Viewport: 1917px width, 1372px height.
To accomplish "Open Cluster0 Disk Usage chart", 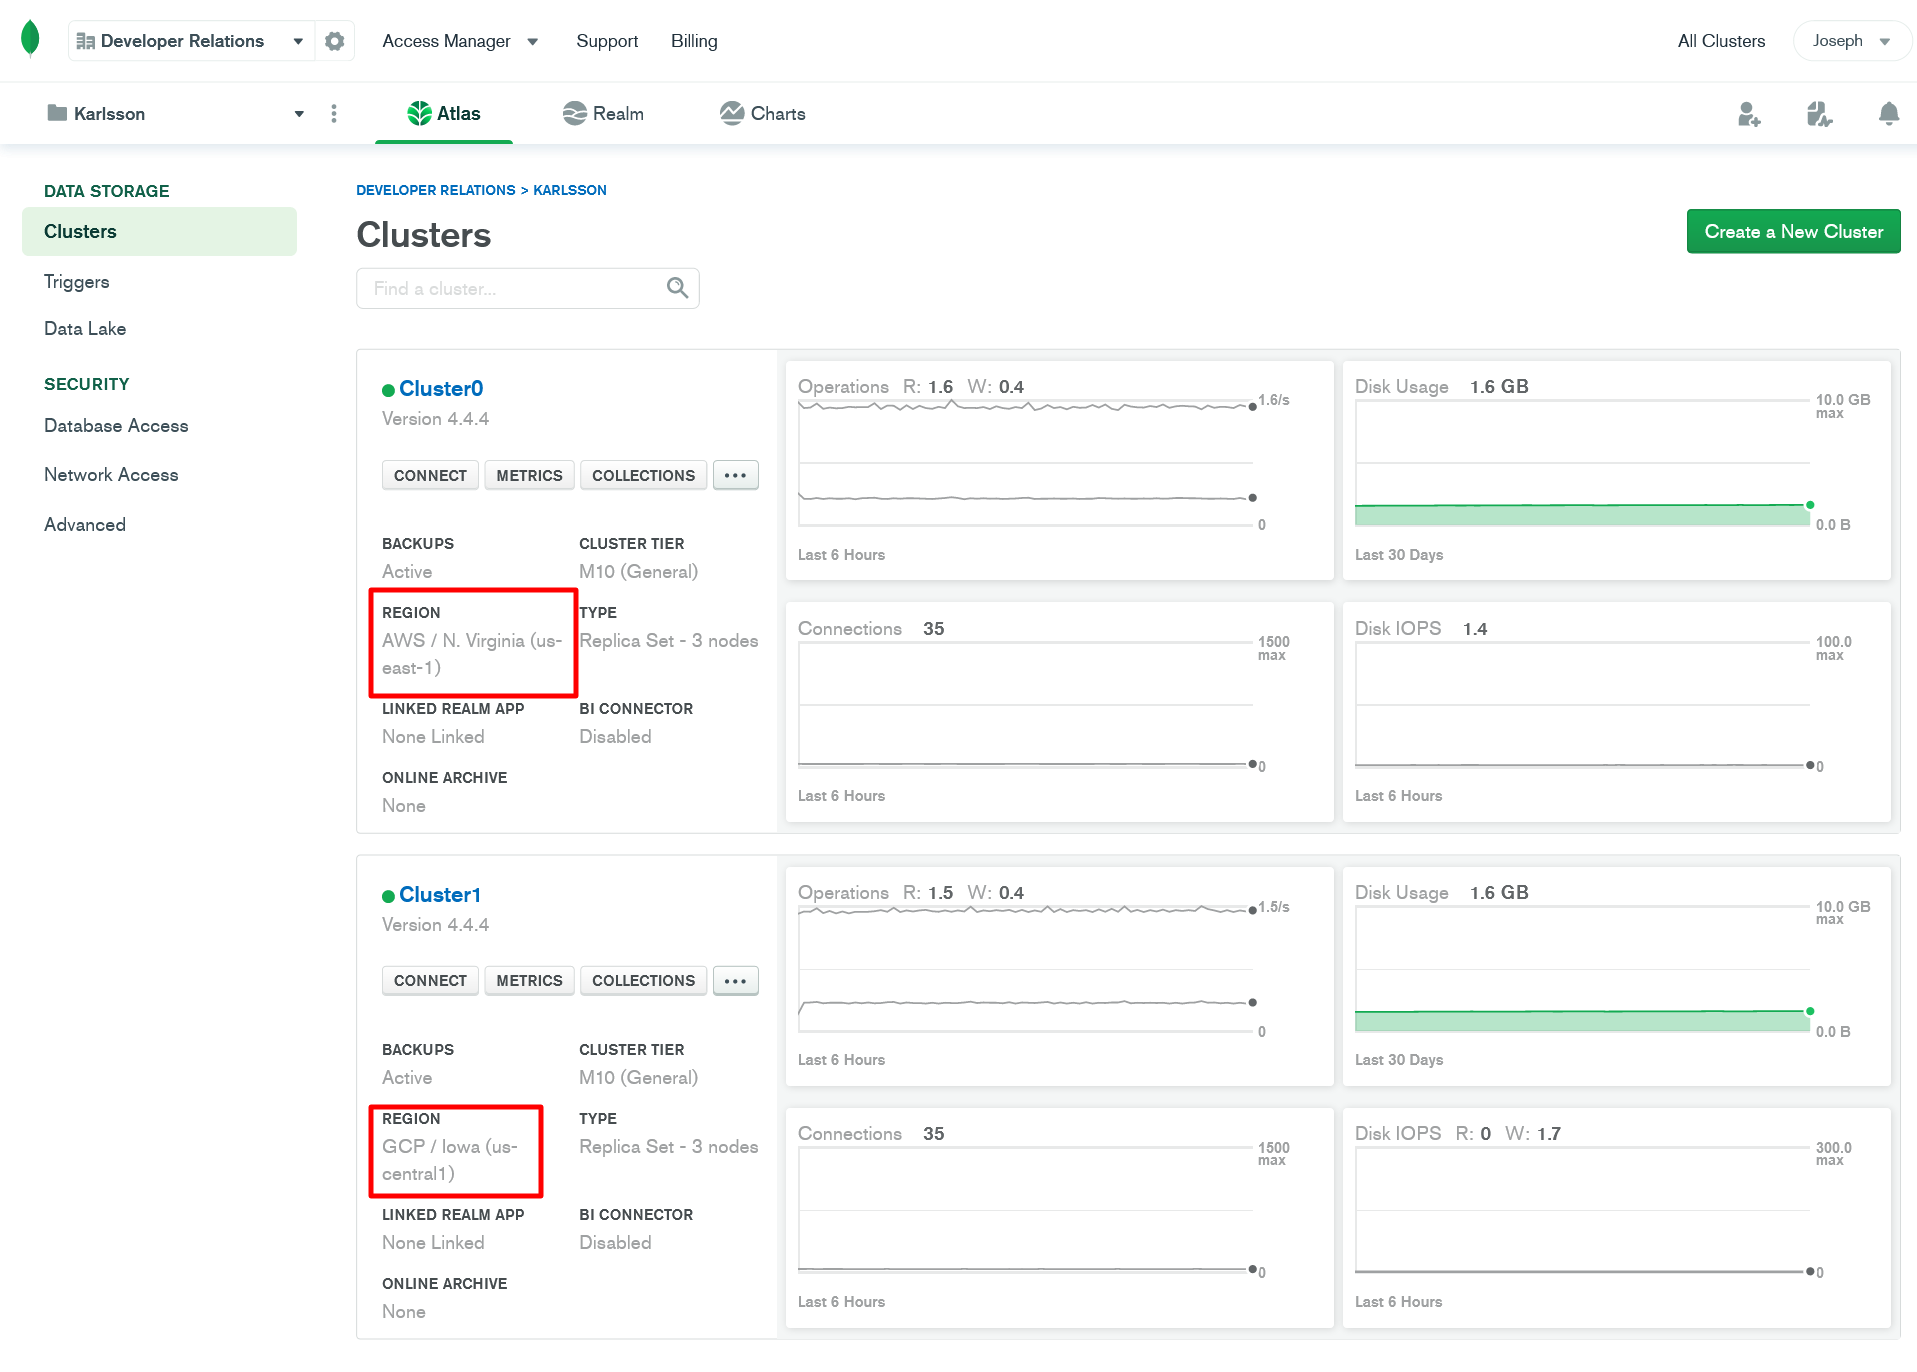I will [x=1616, y=470].
